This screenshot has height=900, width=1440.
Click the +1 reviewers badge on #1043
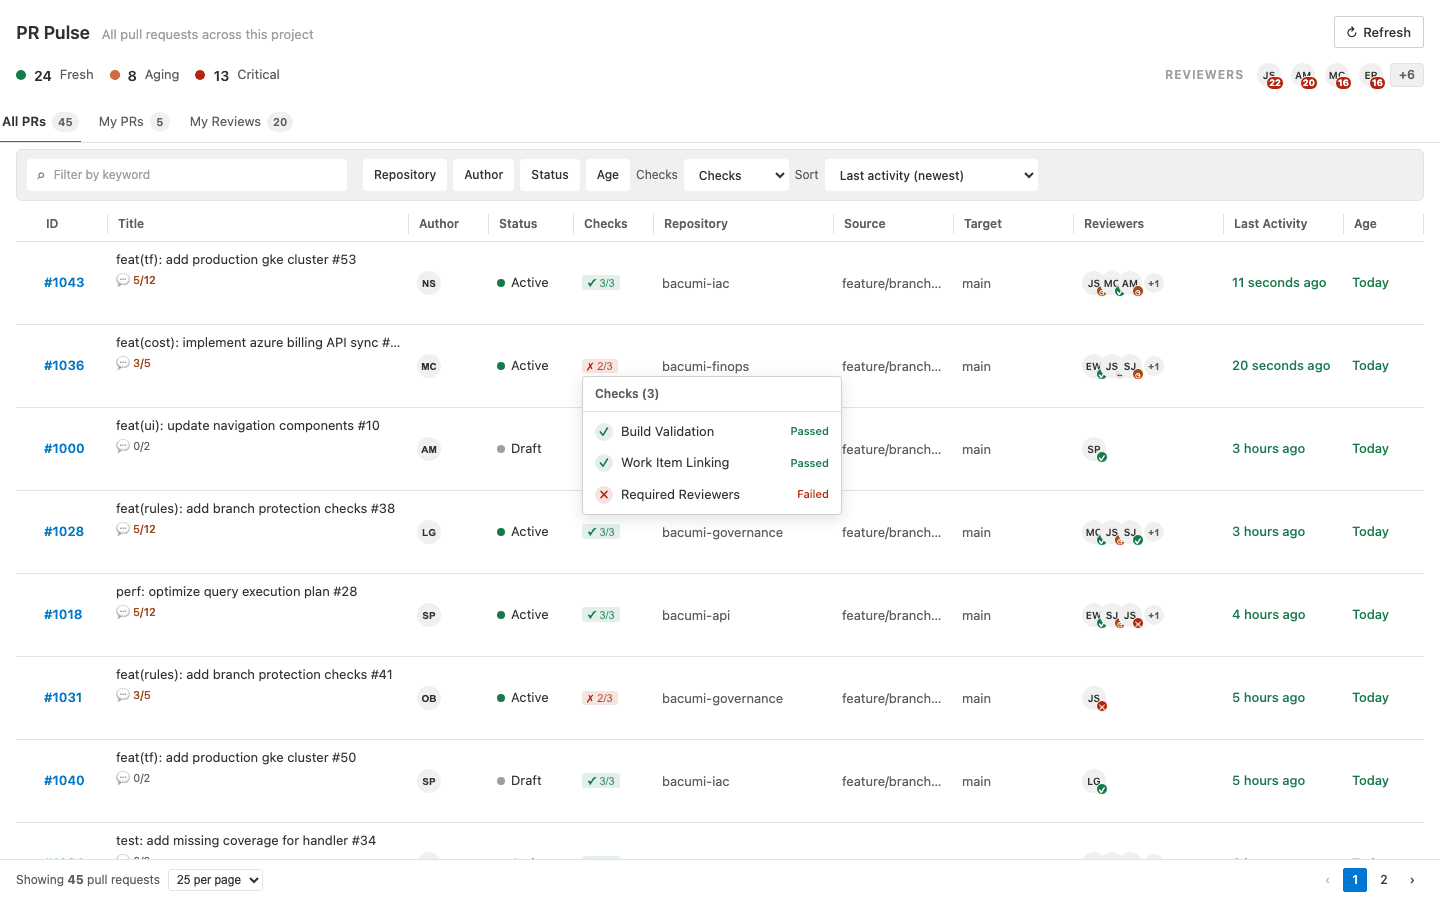click(x=1154, y=283)
